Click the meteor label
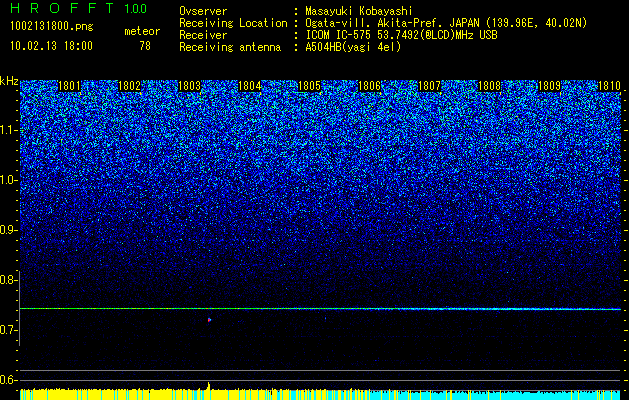This screenshot has width=629, height=400. pyautogui.click(x=142, y=31)
